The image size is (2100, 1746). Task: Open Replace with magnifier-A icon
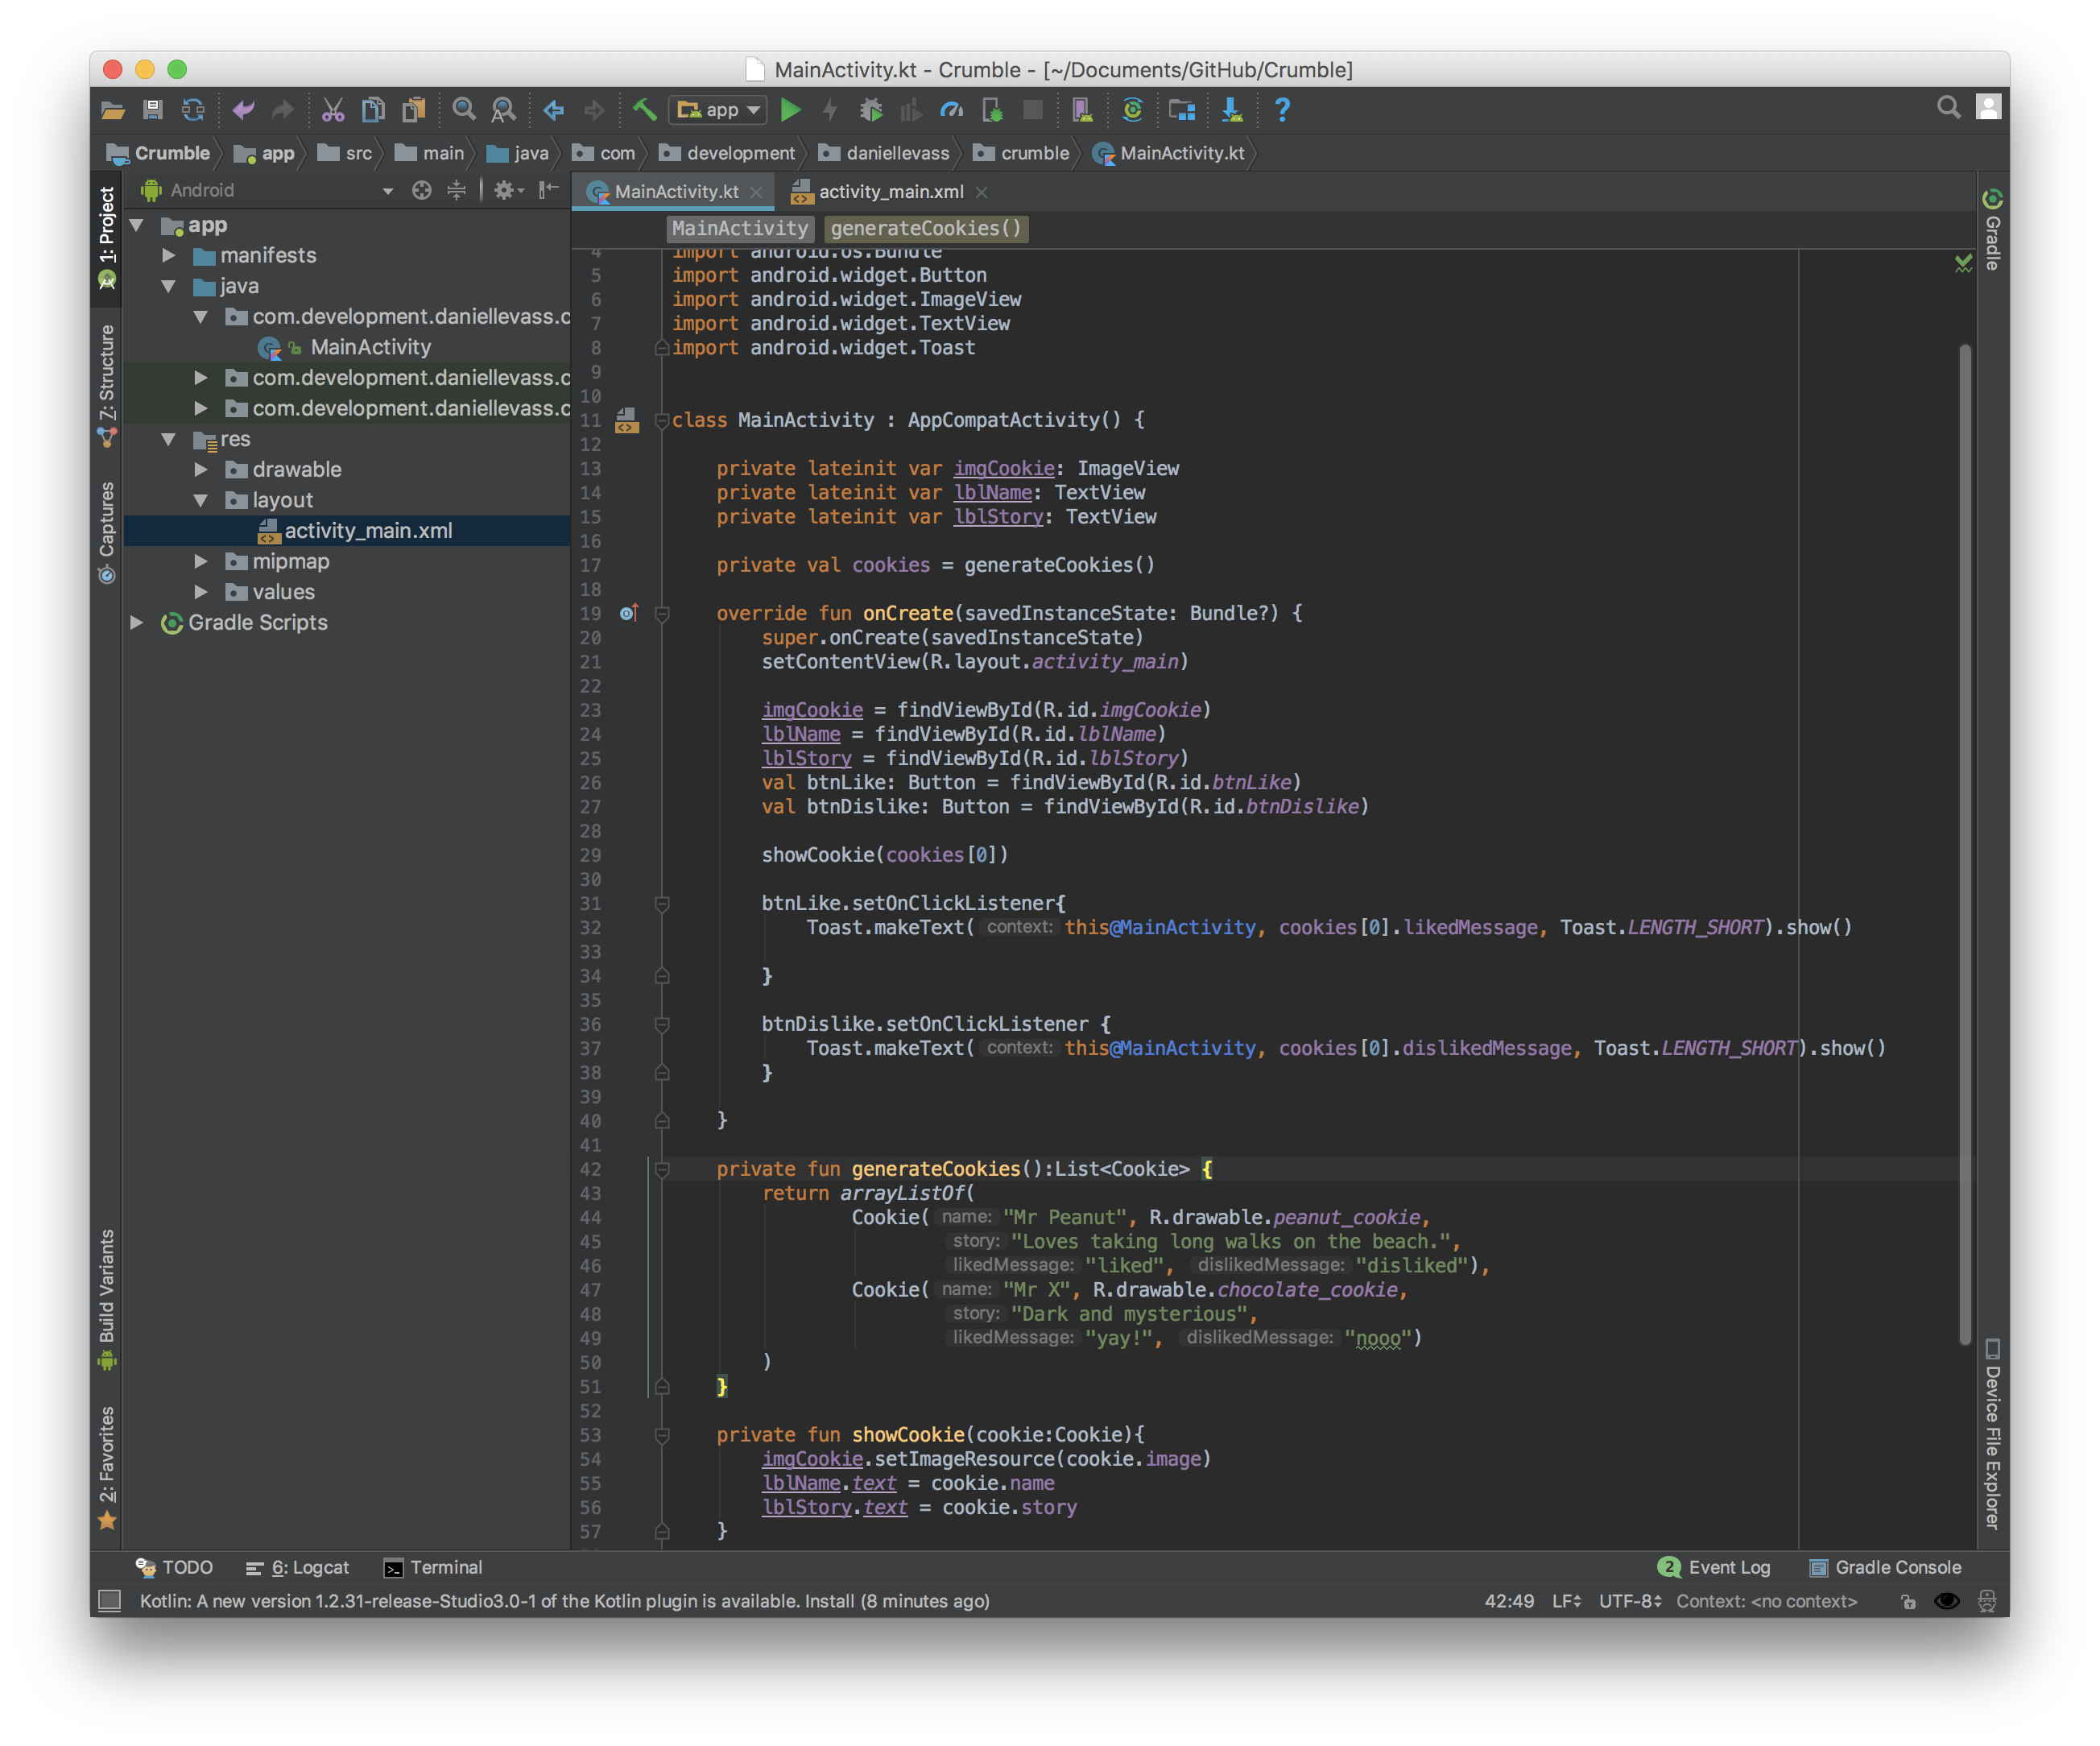(503, 110)
